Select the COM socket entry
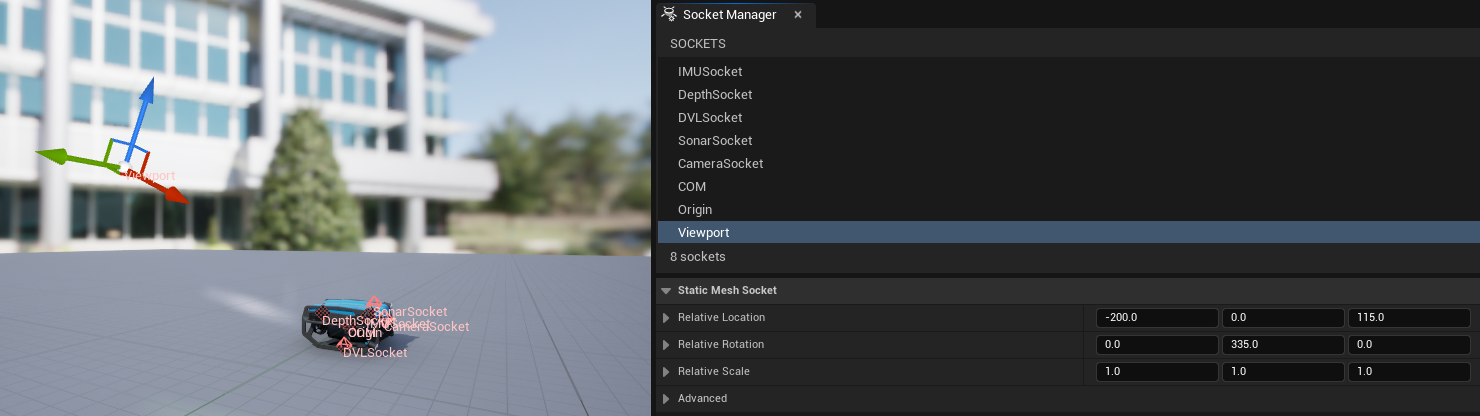 [692, 187]
